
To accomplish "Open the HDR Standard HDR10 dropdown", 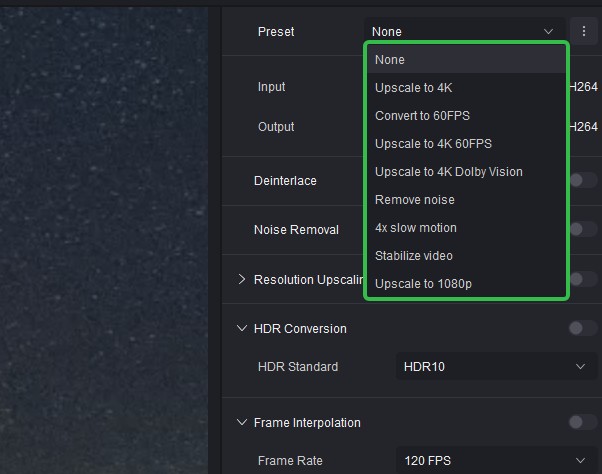I will point(494,367).
